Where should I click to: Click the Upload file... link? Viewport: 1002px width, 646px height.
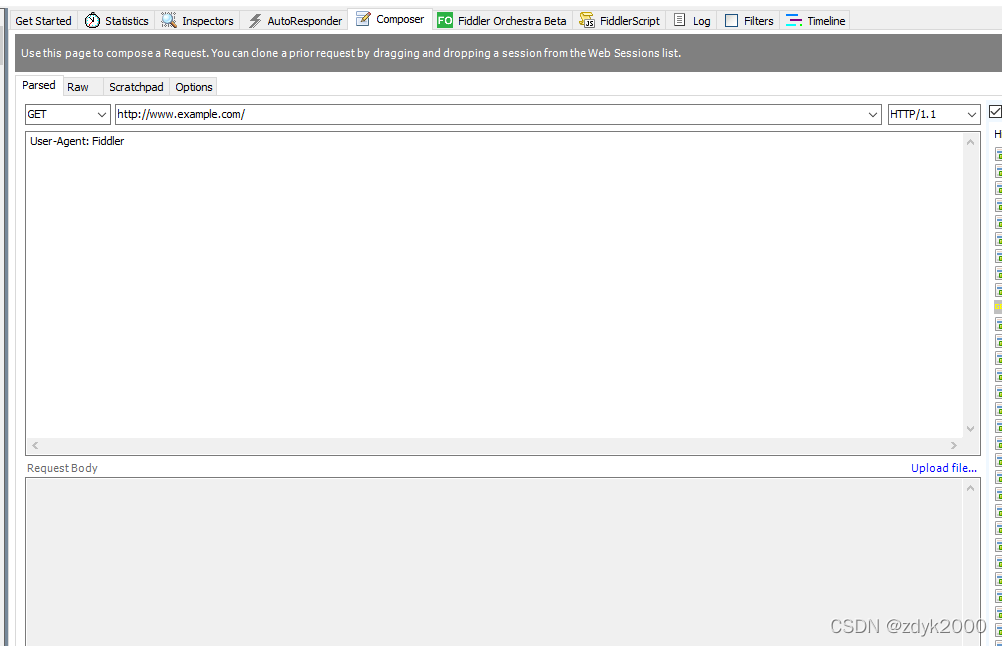click(x=944, y=468)
